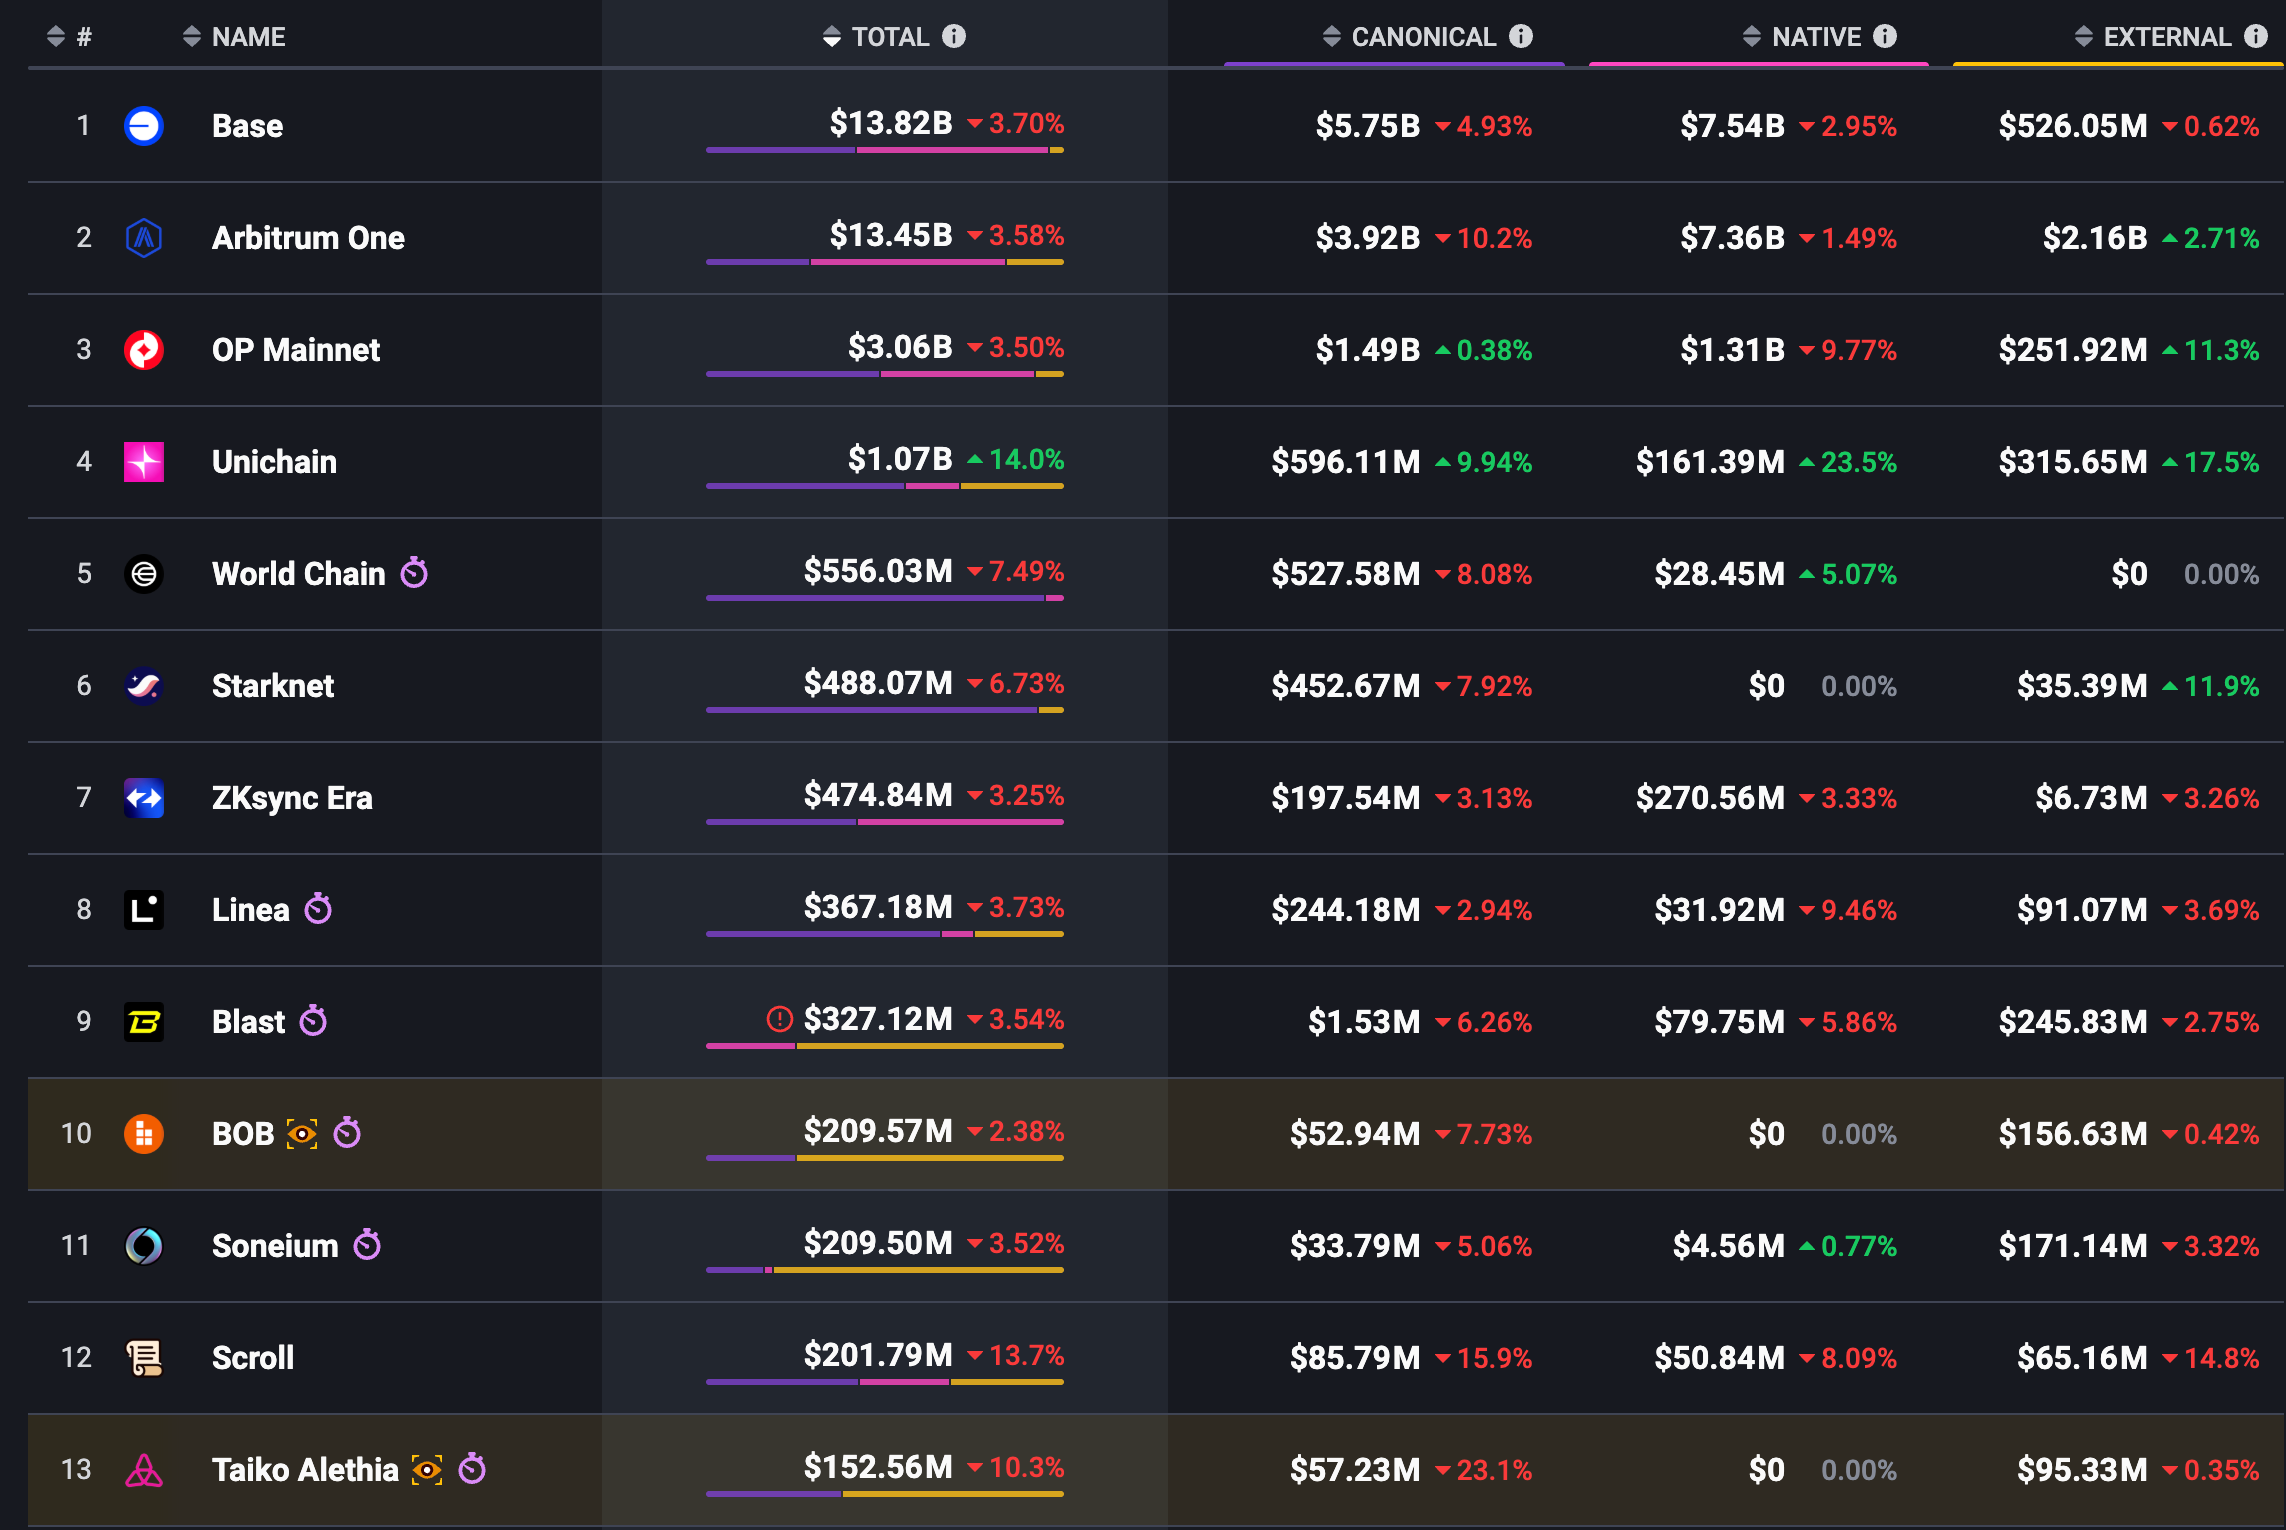This screenshot has width=2286, height=1530.
Task: Click the info icon beside NATIVE header
Action: click(1885, 37)
